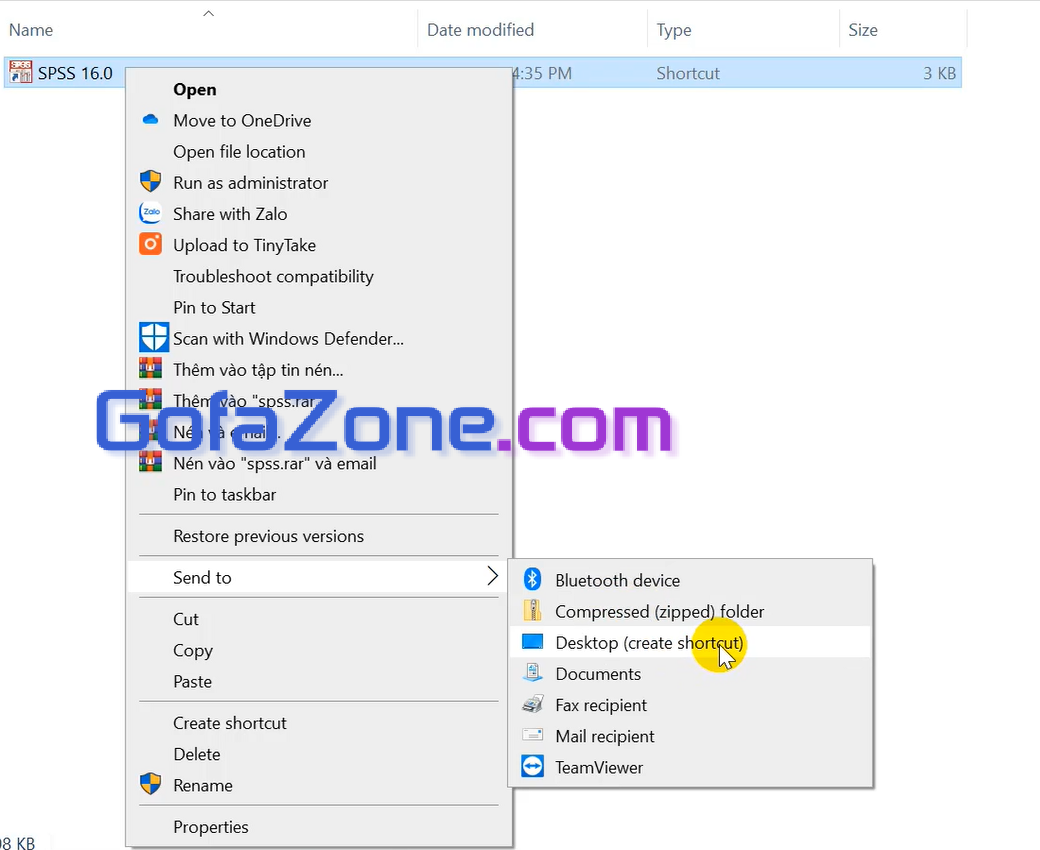The image size is (1040, 850).
Task: Click the TinyTake upload icon
Action: (151, 244)
